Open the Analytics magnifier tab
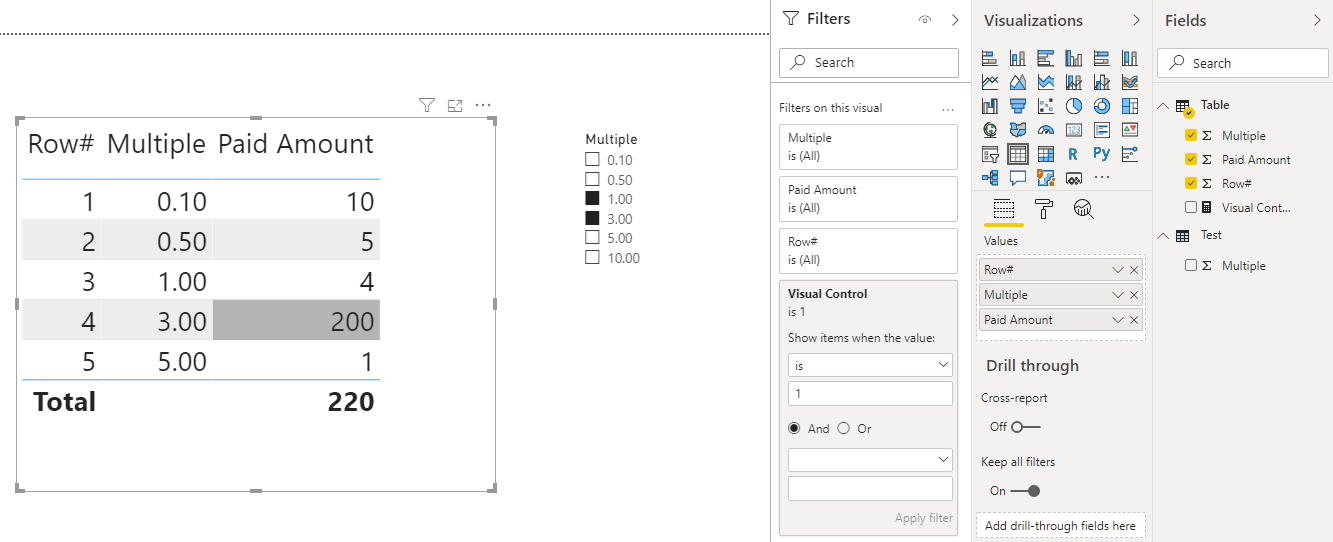The height and width of the screenshot is (542, 1333). pyautogui.click(x=1083, y=209)
